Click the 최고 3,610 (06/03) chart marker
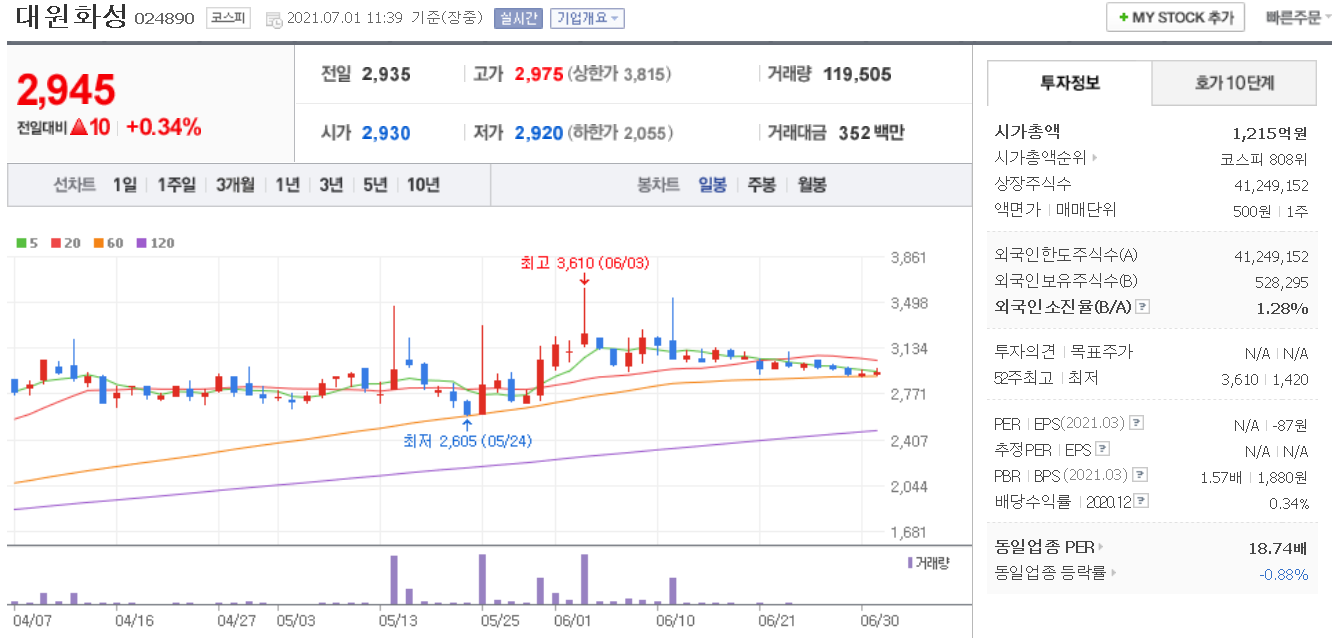The width and height of the screenshot is (1343, 638). tap(585, 264)
